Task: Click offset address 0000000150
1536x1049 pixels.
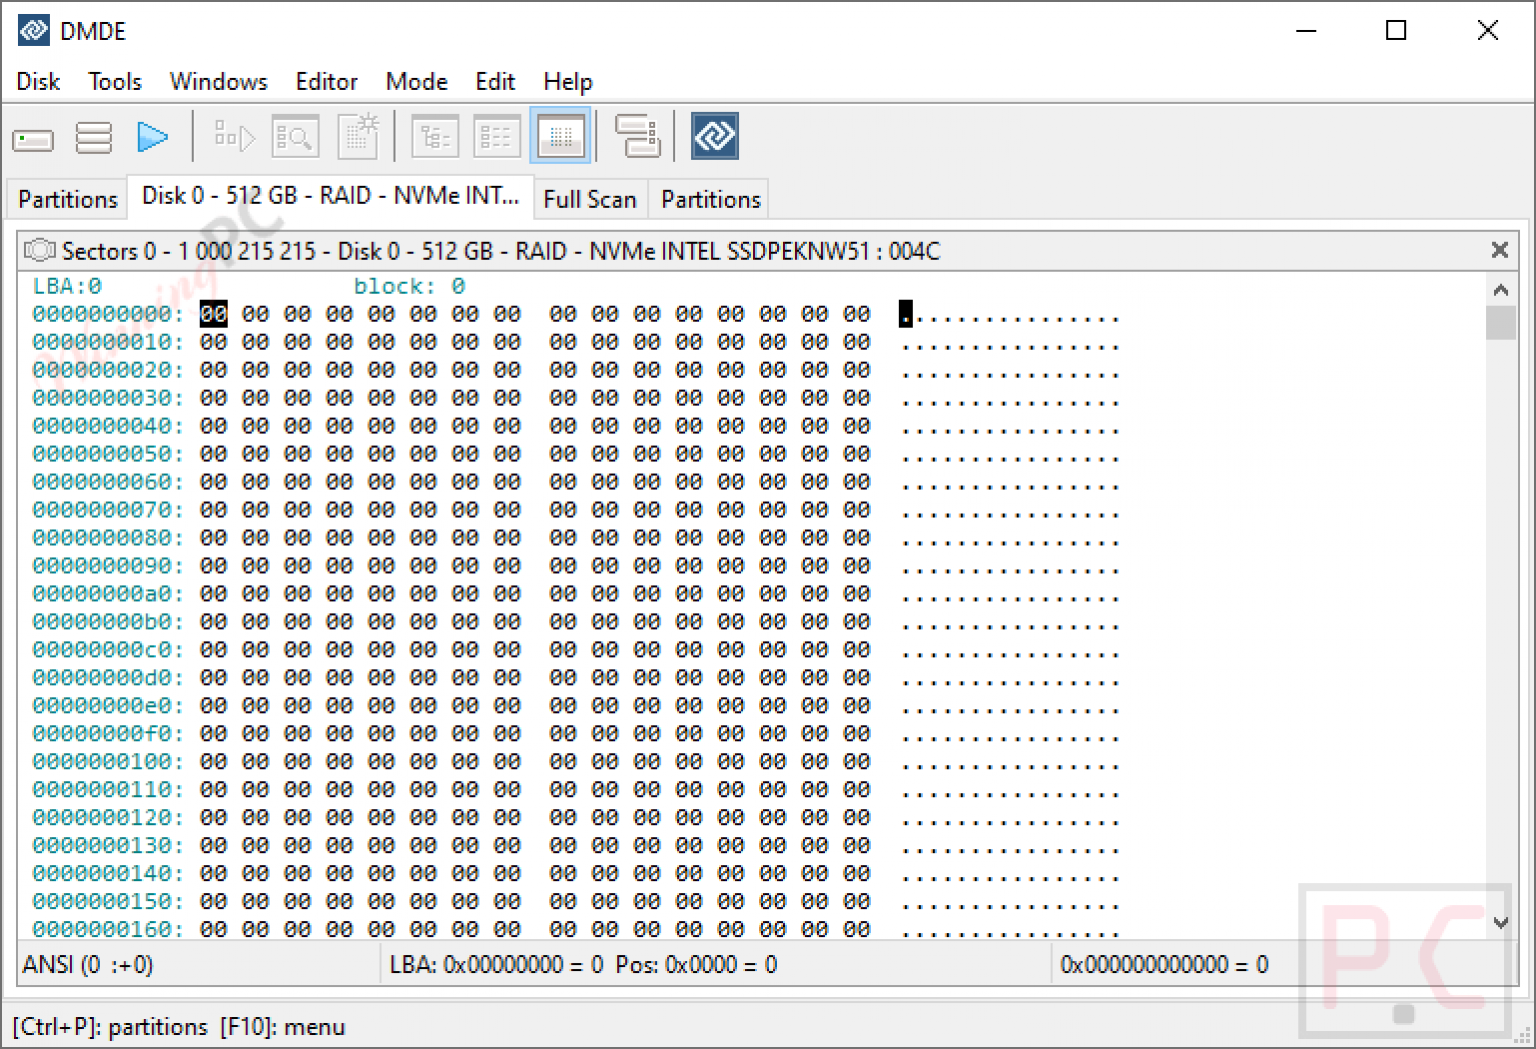Action: point(108,902)
